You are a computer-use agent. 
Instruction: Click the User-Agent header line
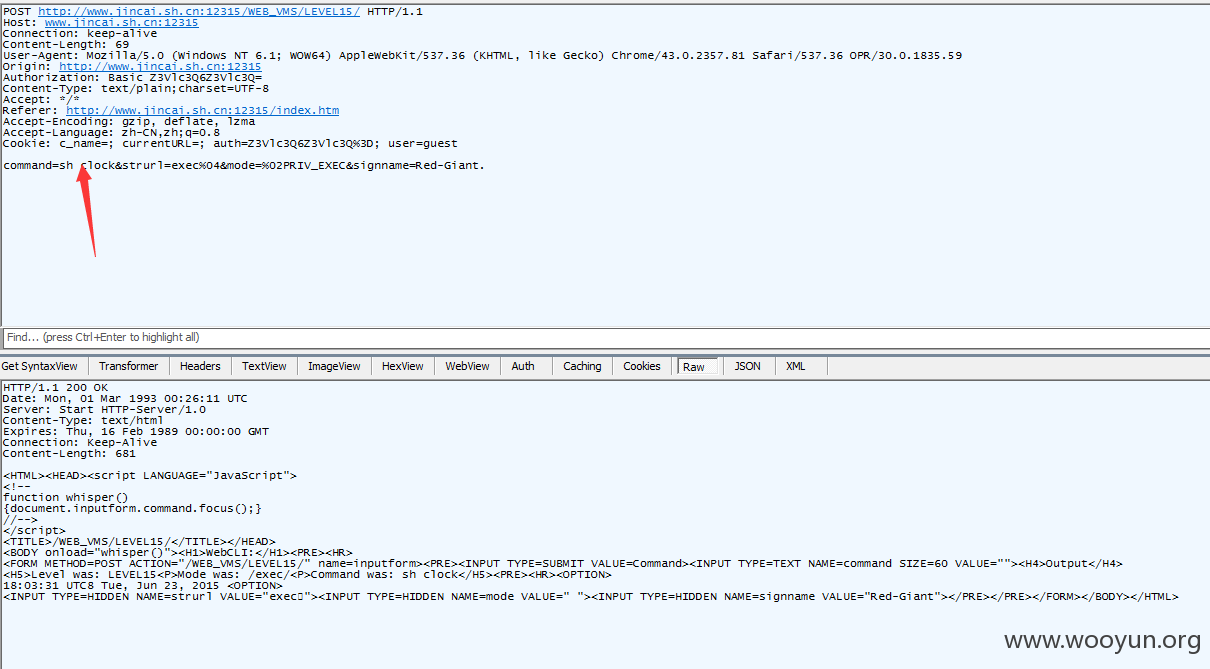482,55
